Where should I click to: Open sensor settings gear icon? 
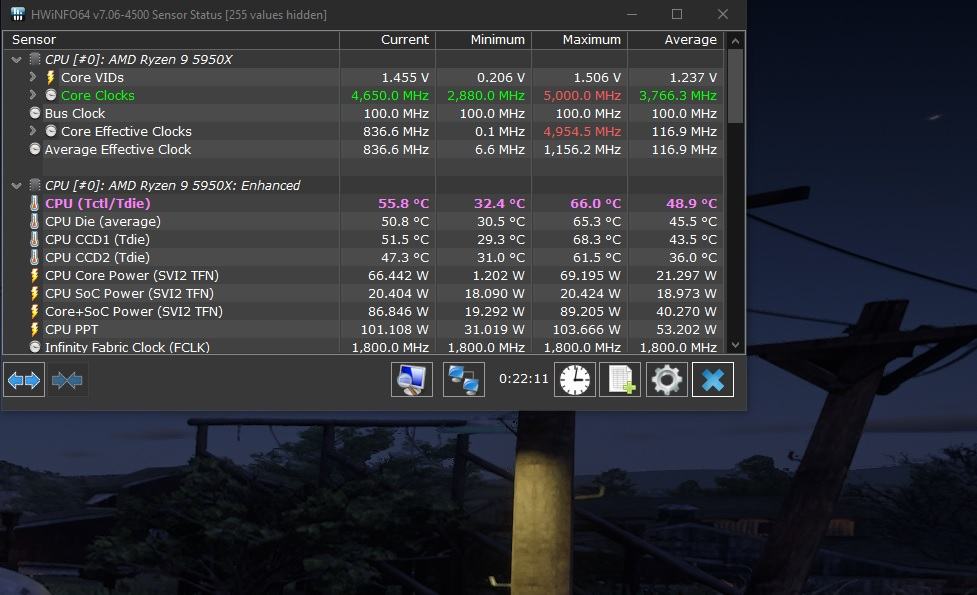667,379
